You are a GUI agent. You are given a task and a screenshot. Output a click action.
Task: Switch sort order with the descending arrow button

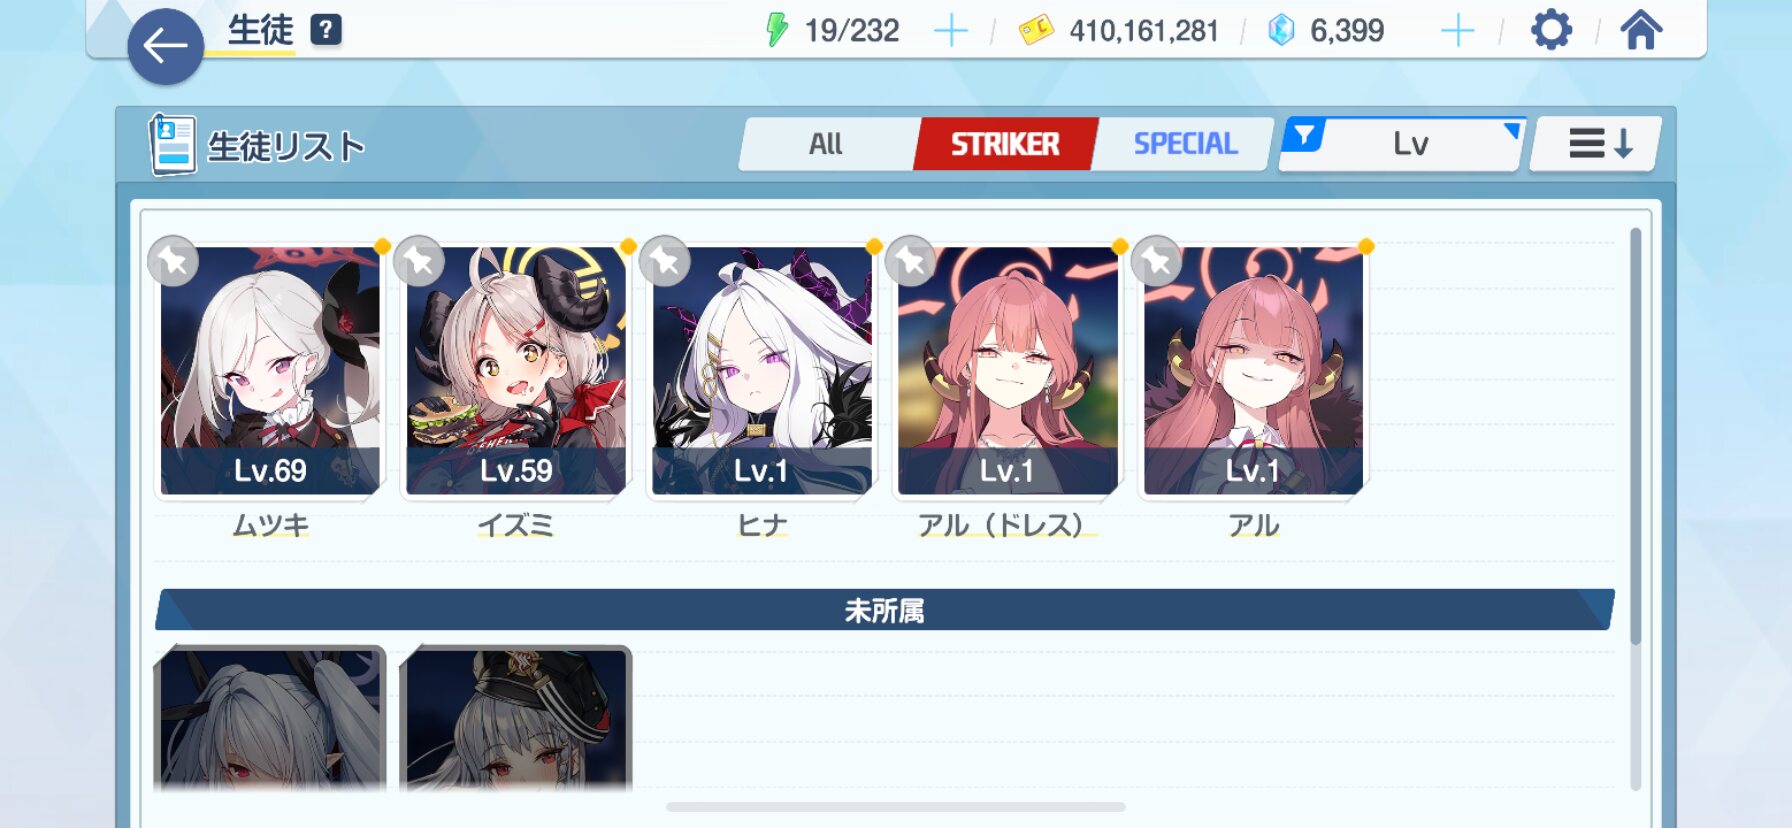1596,144
